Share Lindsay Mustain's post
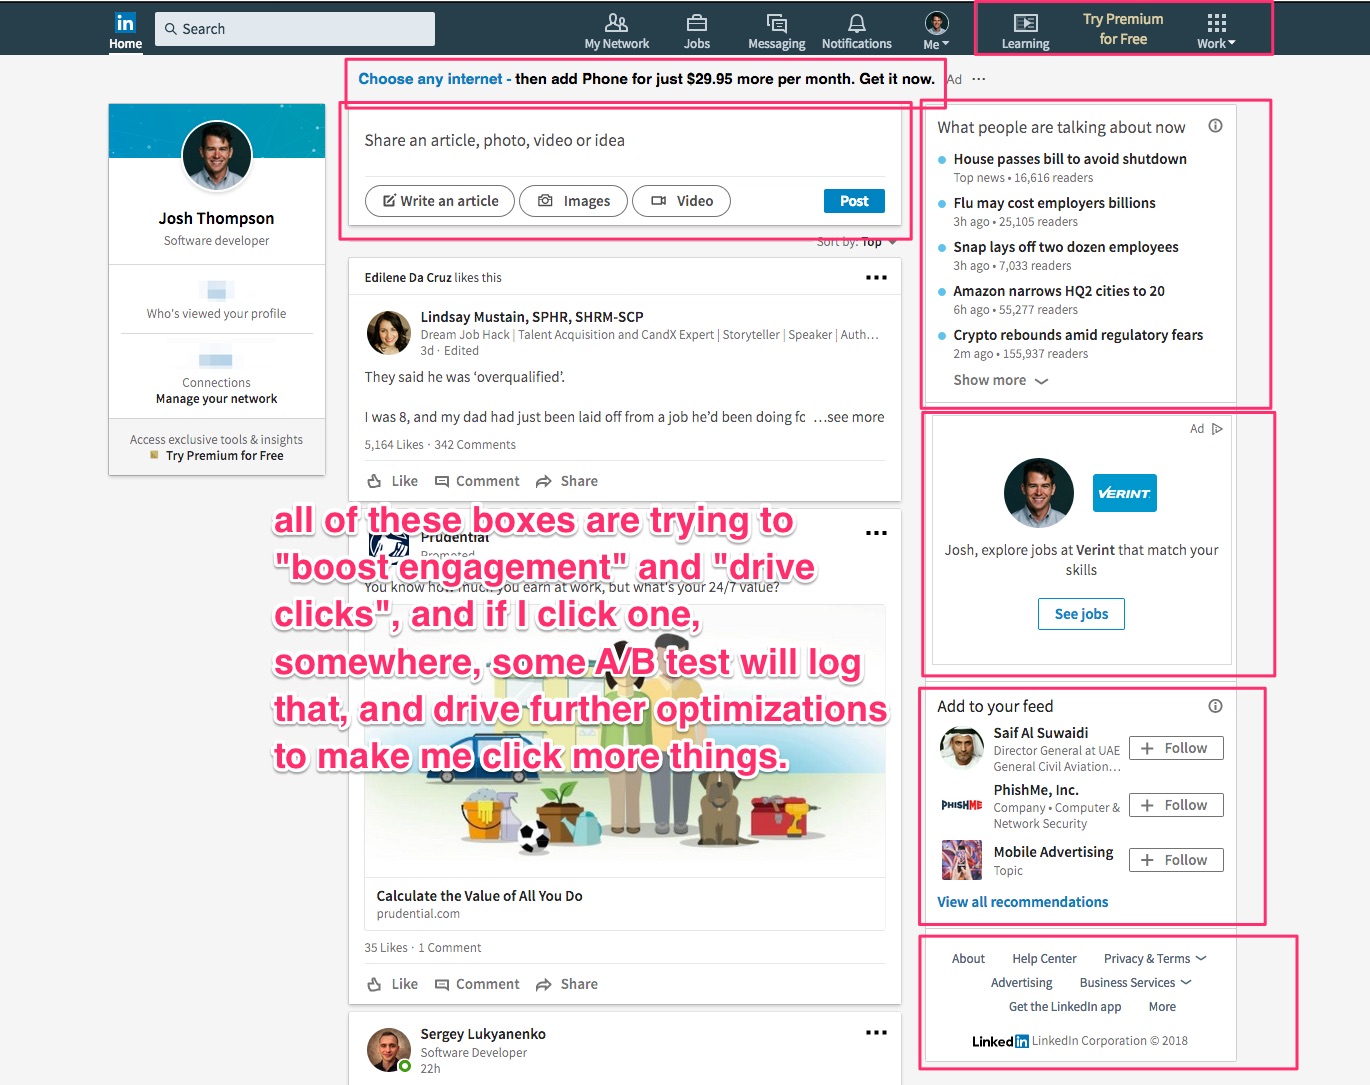 (x=567, y=481)
